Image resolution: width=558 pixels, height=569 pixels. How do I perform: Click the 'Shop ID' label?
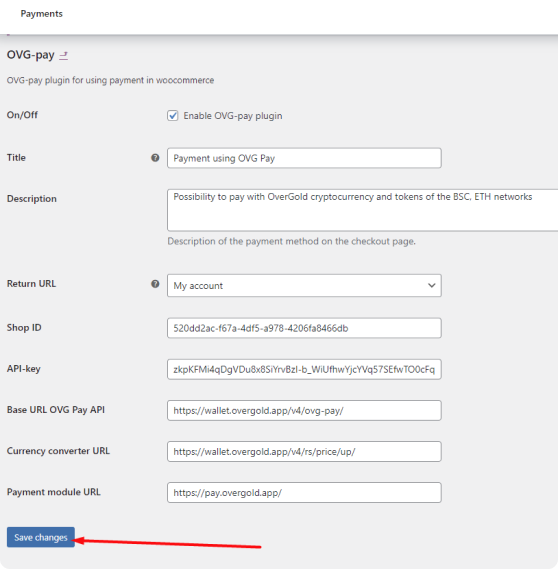tap(24, 328)
